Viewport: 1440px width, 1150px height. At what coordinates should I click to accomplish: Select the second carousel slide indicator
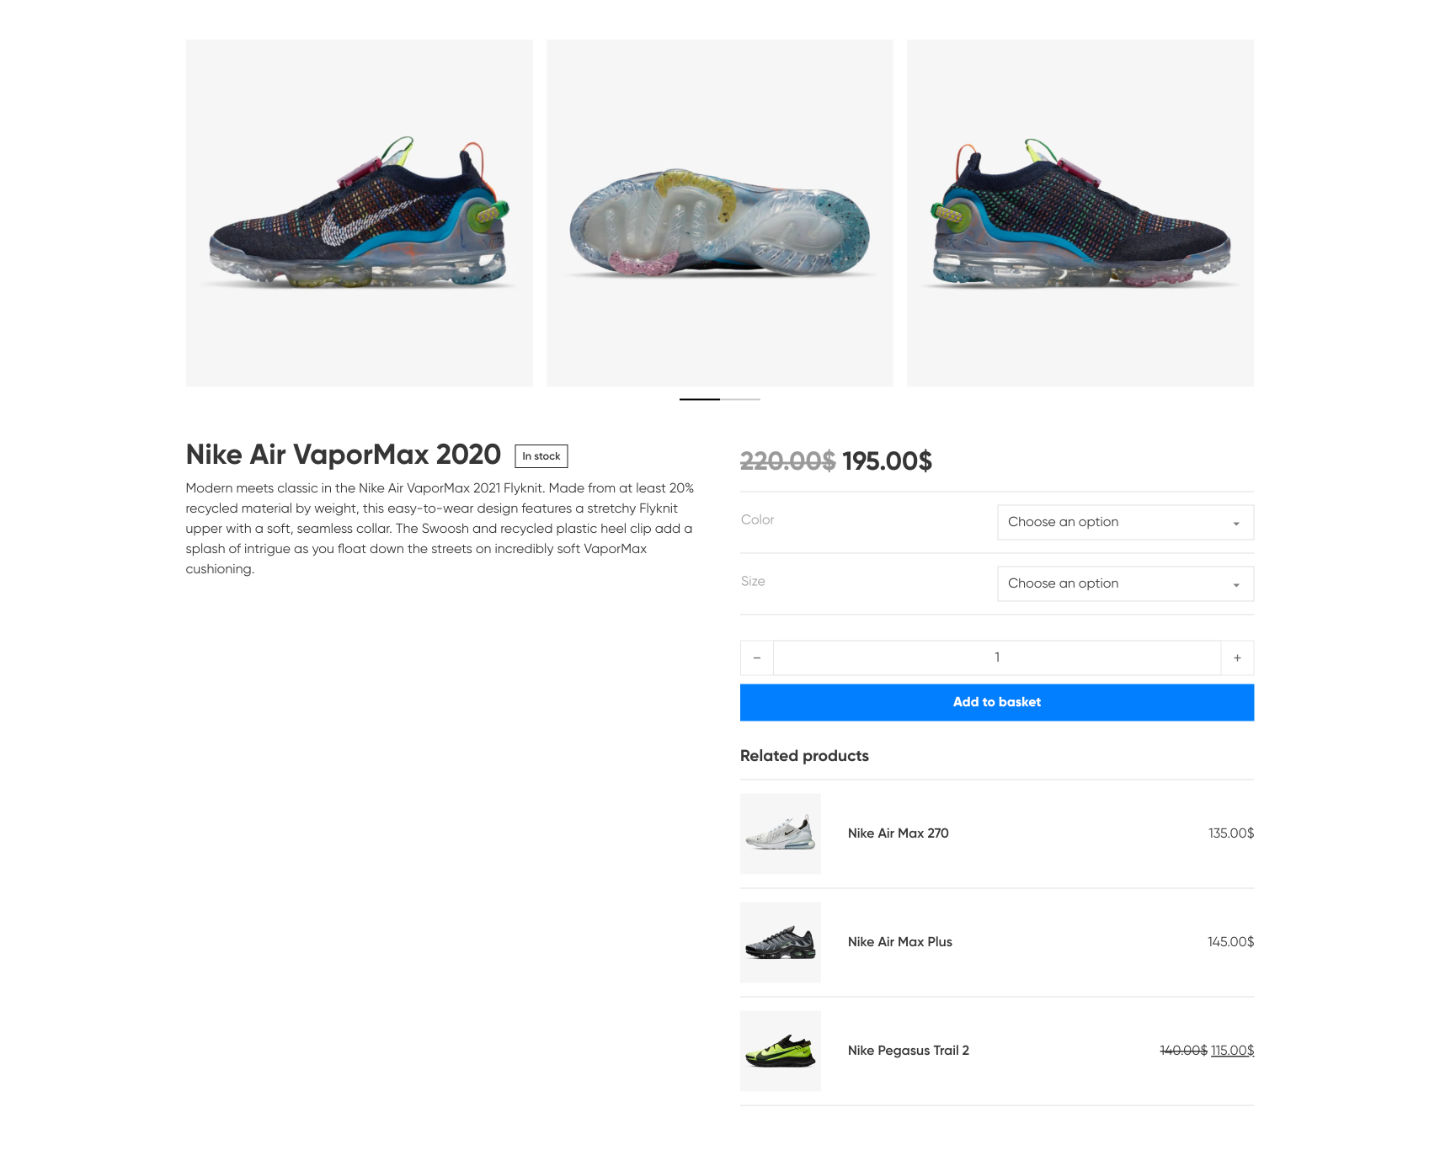point(740,399)
